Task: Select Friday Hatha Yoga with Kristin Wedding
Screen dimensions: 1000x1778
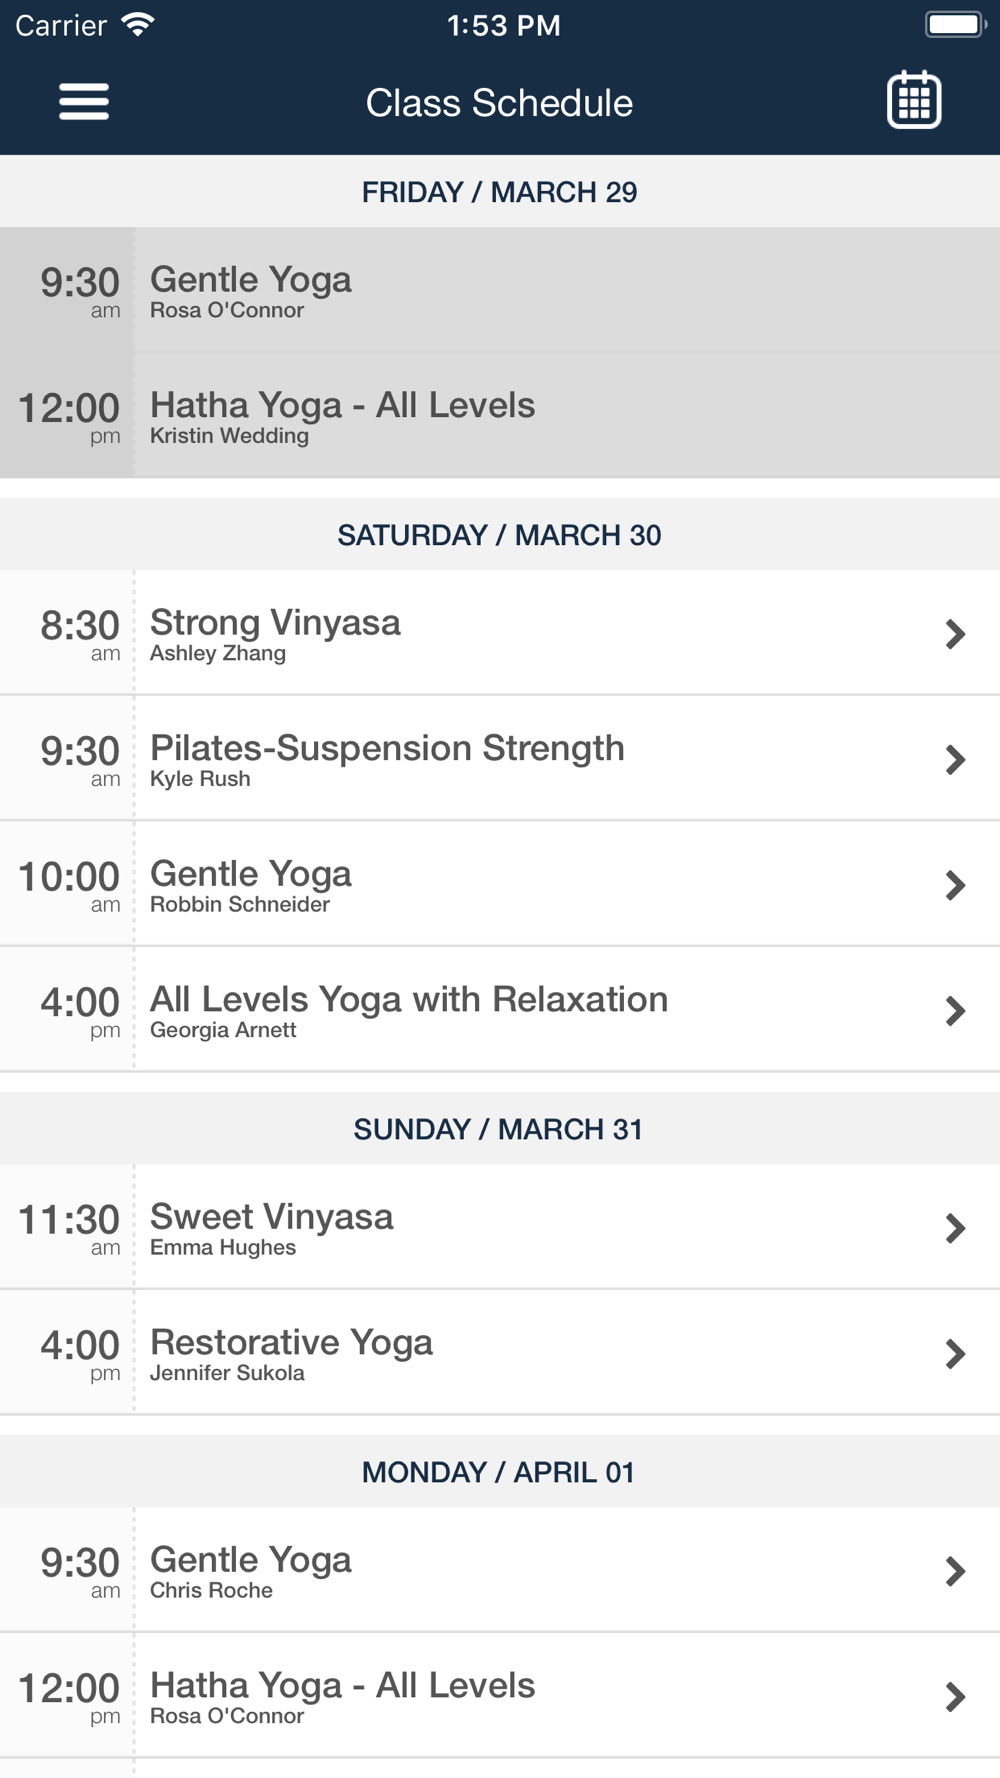Action: coord(500,415)
